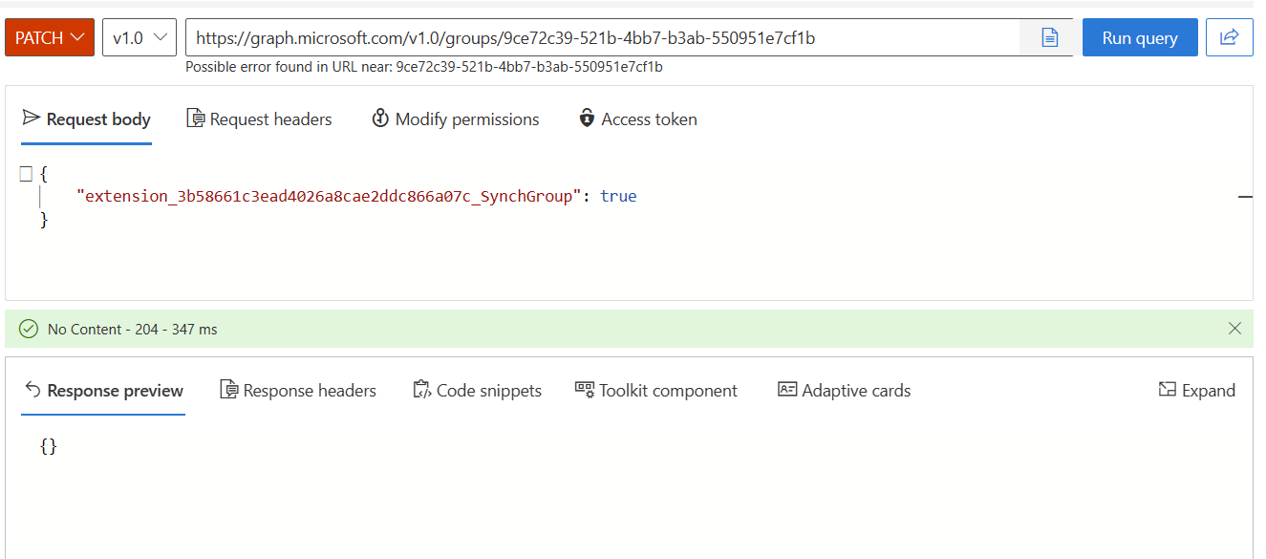Click the Modify permissions shield icon

pyautogui.click(x=380, y=118)
